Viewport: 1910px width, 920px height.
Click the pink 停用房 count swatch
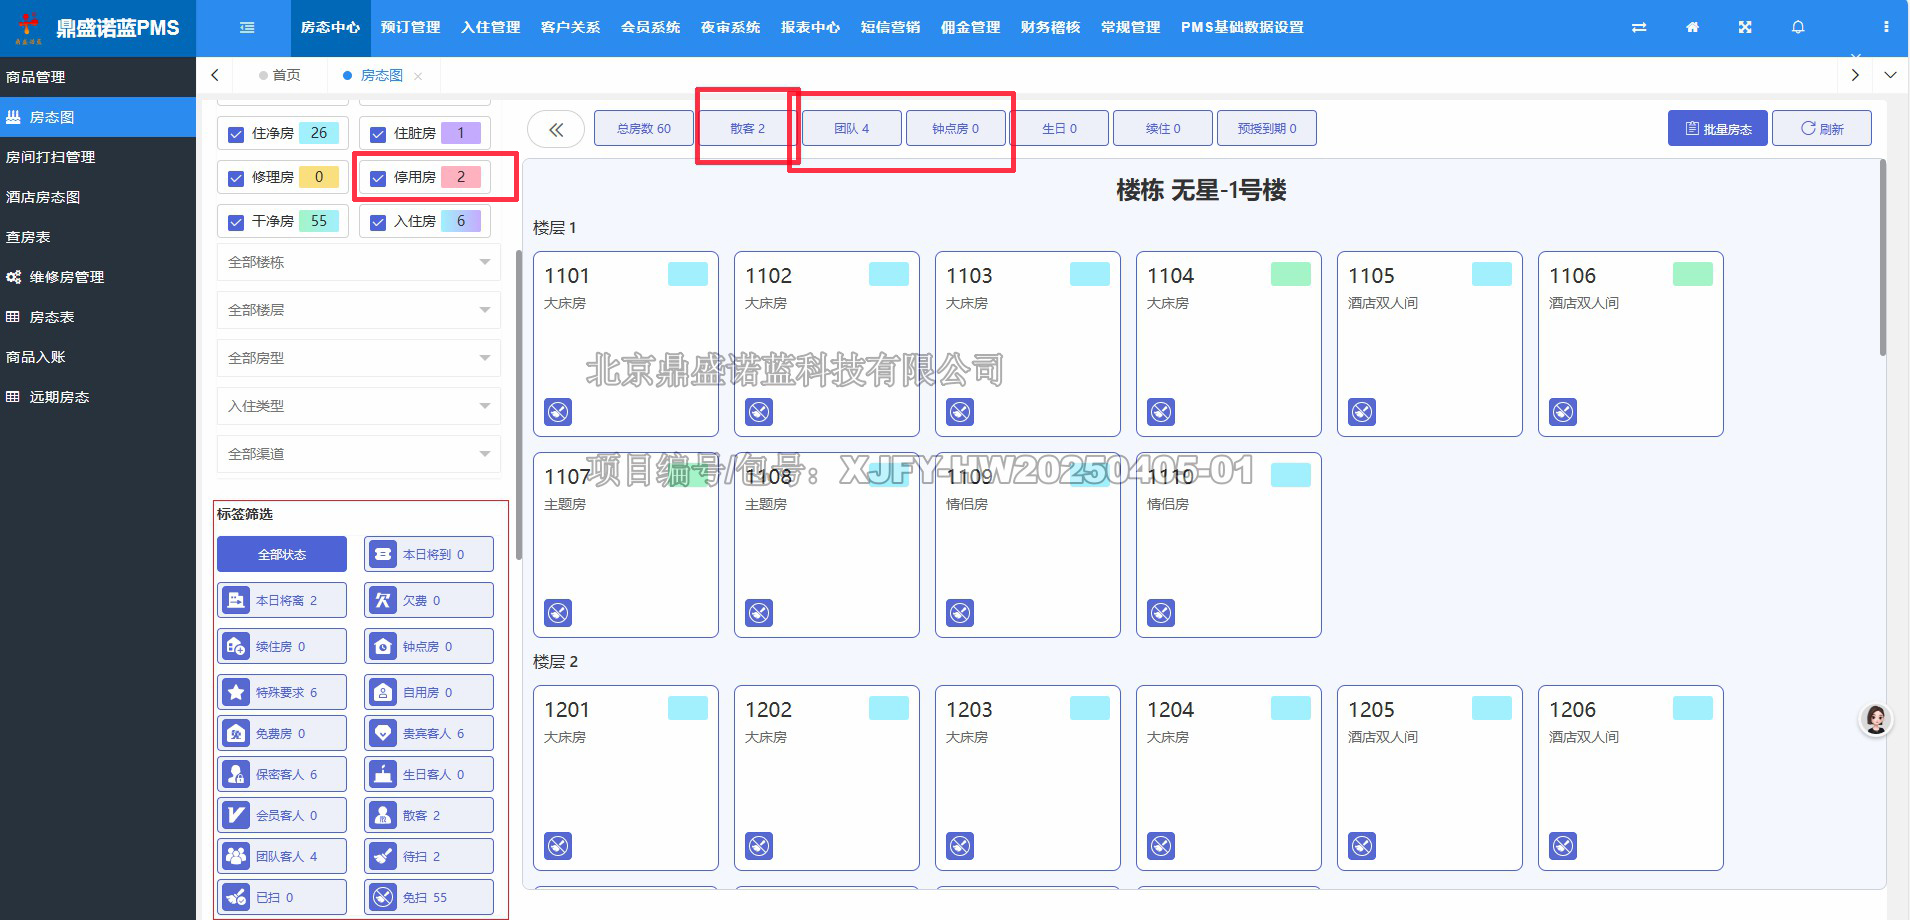coord(461,177)
